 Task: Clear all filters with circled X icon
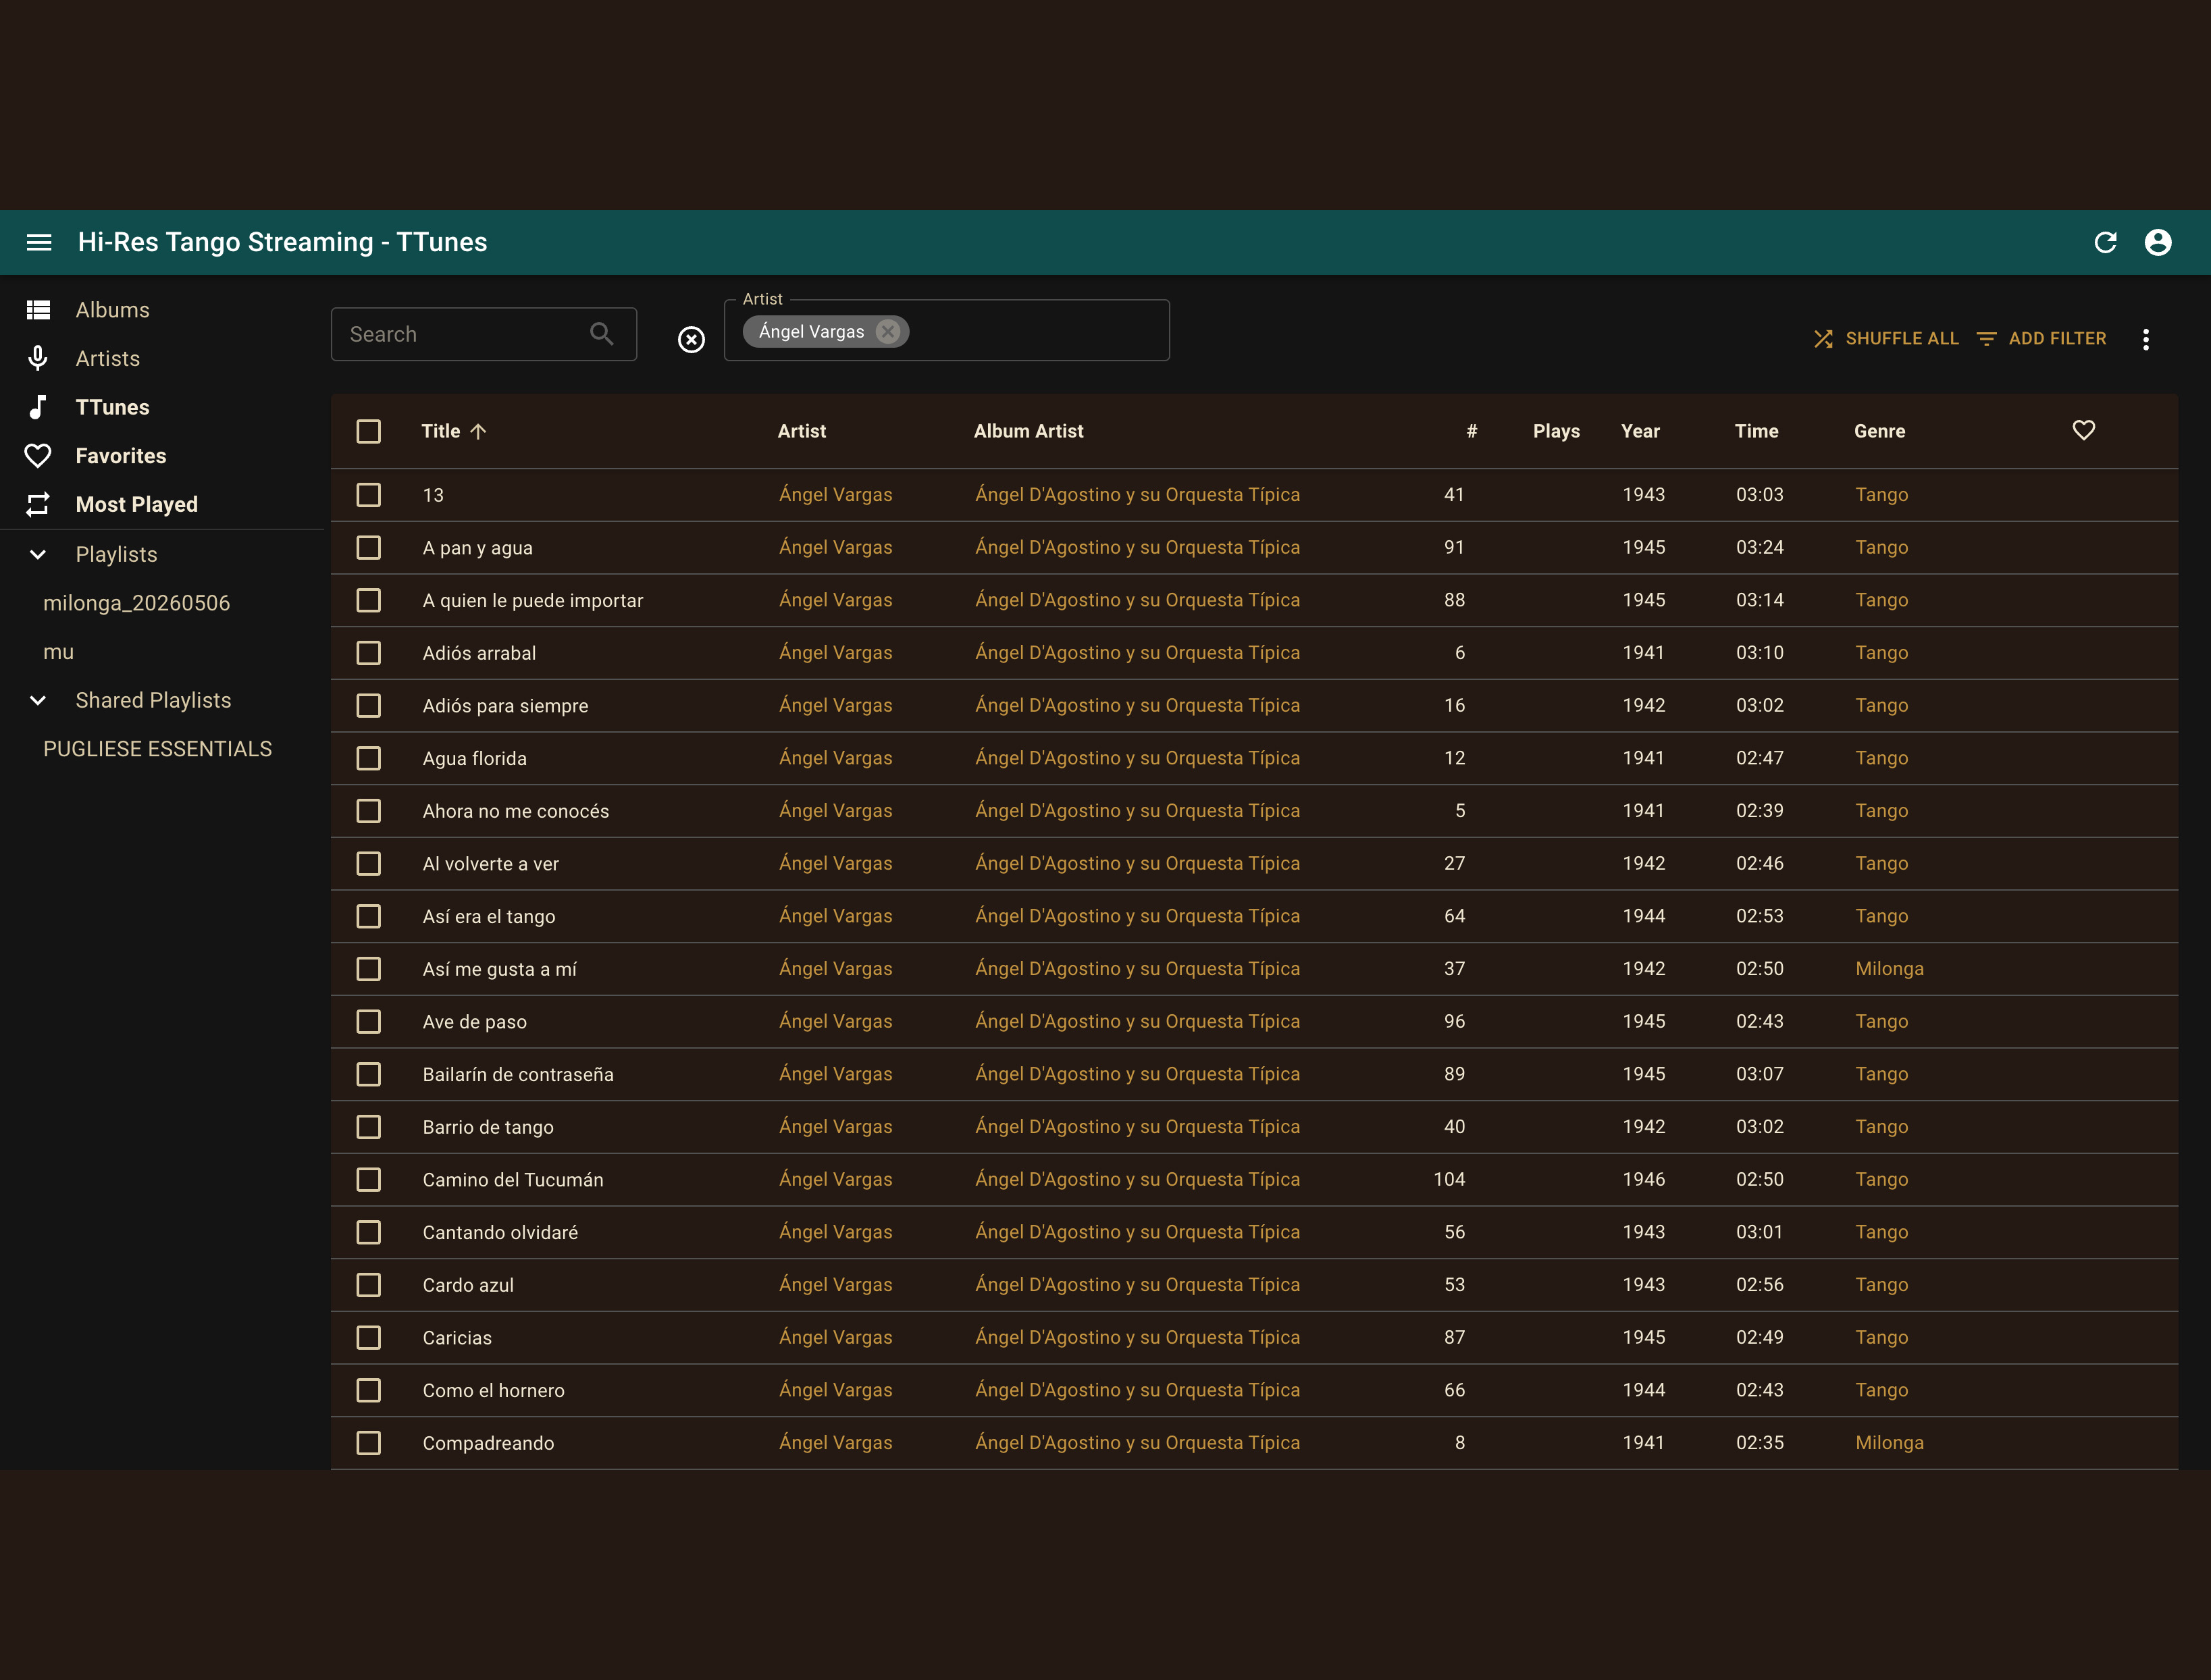691,340
